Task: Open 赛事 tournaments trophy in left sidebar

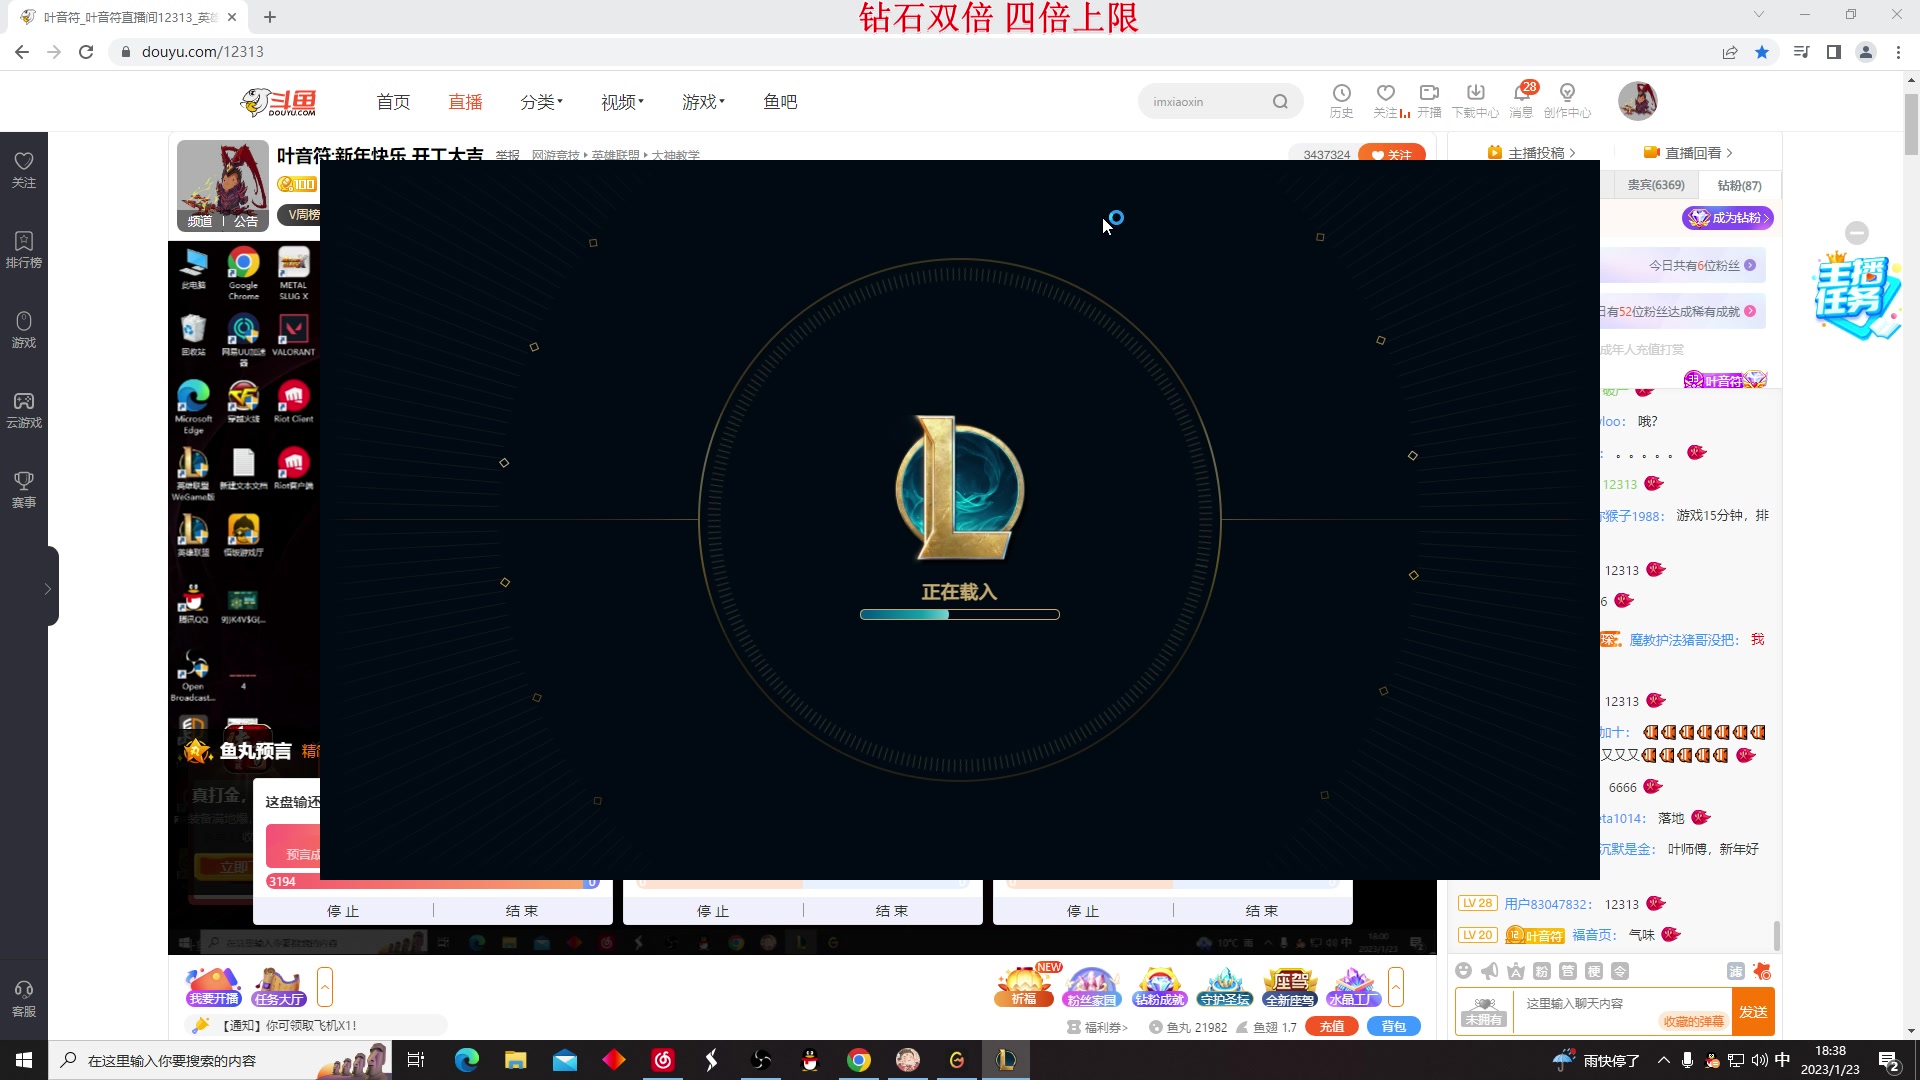Action: click(24, 490)
